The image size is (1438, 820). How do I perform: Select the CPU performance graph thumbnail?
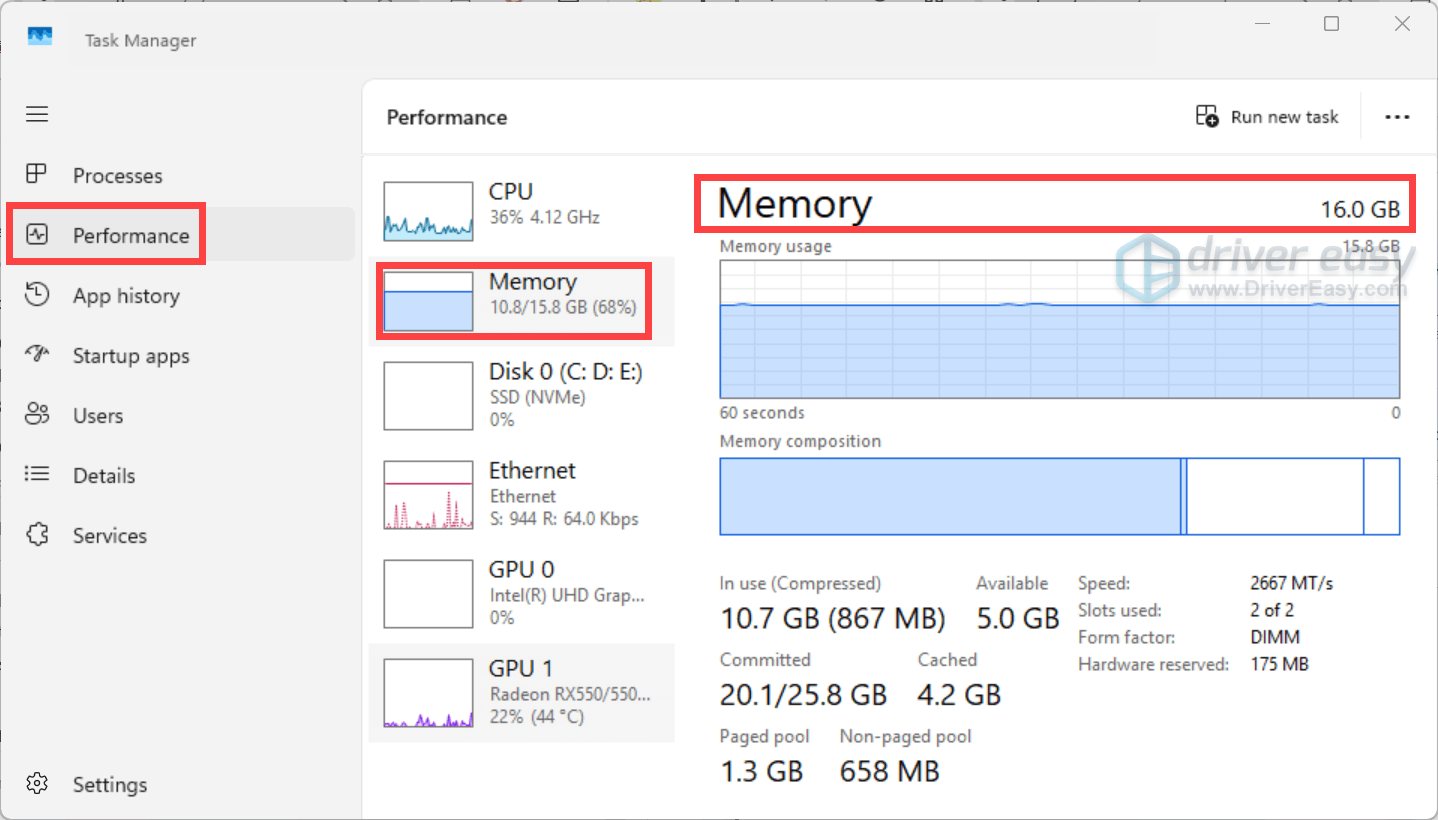point(428,211)
